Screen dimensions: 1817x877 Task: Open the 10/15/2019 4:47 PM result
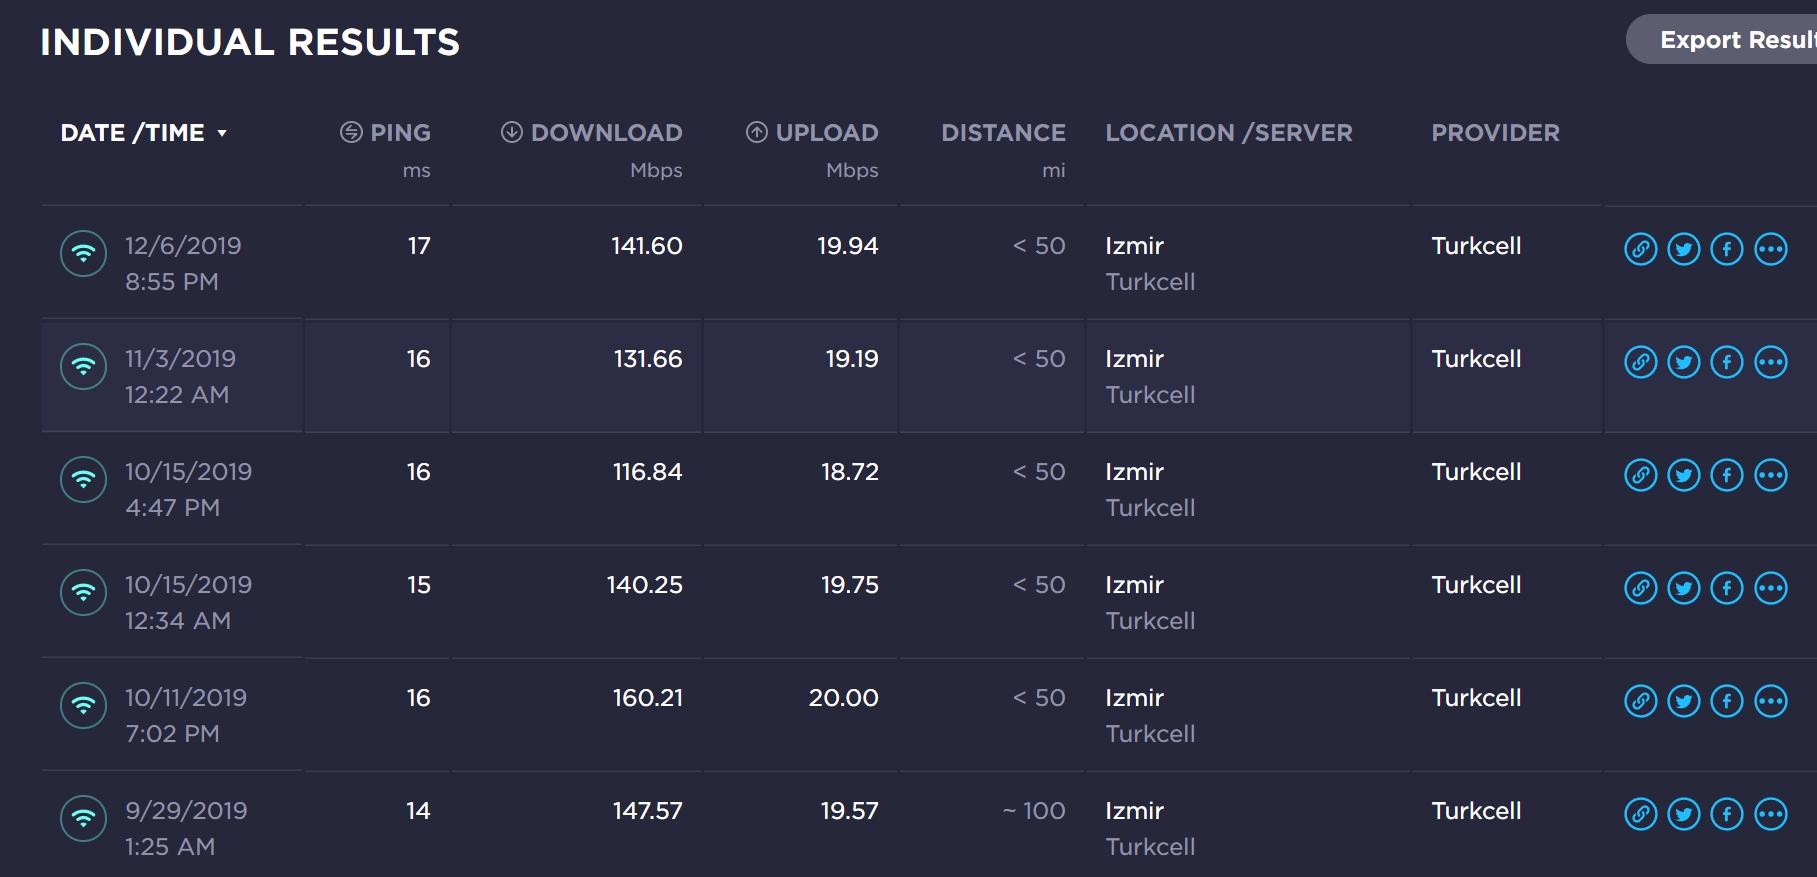pos(188,490)
